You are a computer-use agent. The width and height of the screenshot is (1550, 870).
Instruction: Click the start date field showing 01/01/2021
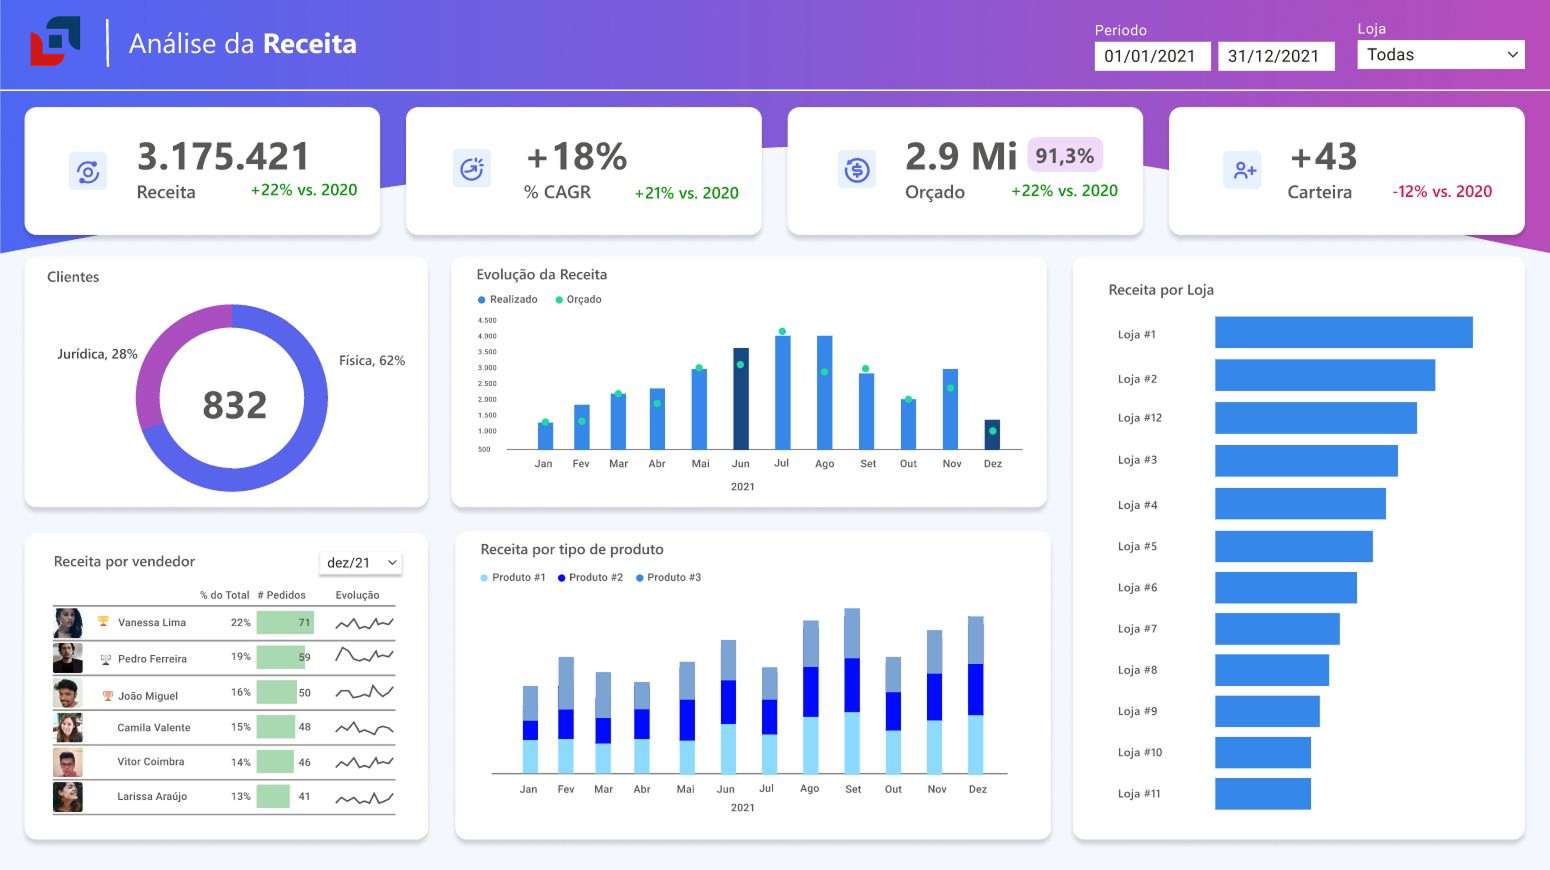coord(1152,56)
